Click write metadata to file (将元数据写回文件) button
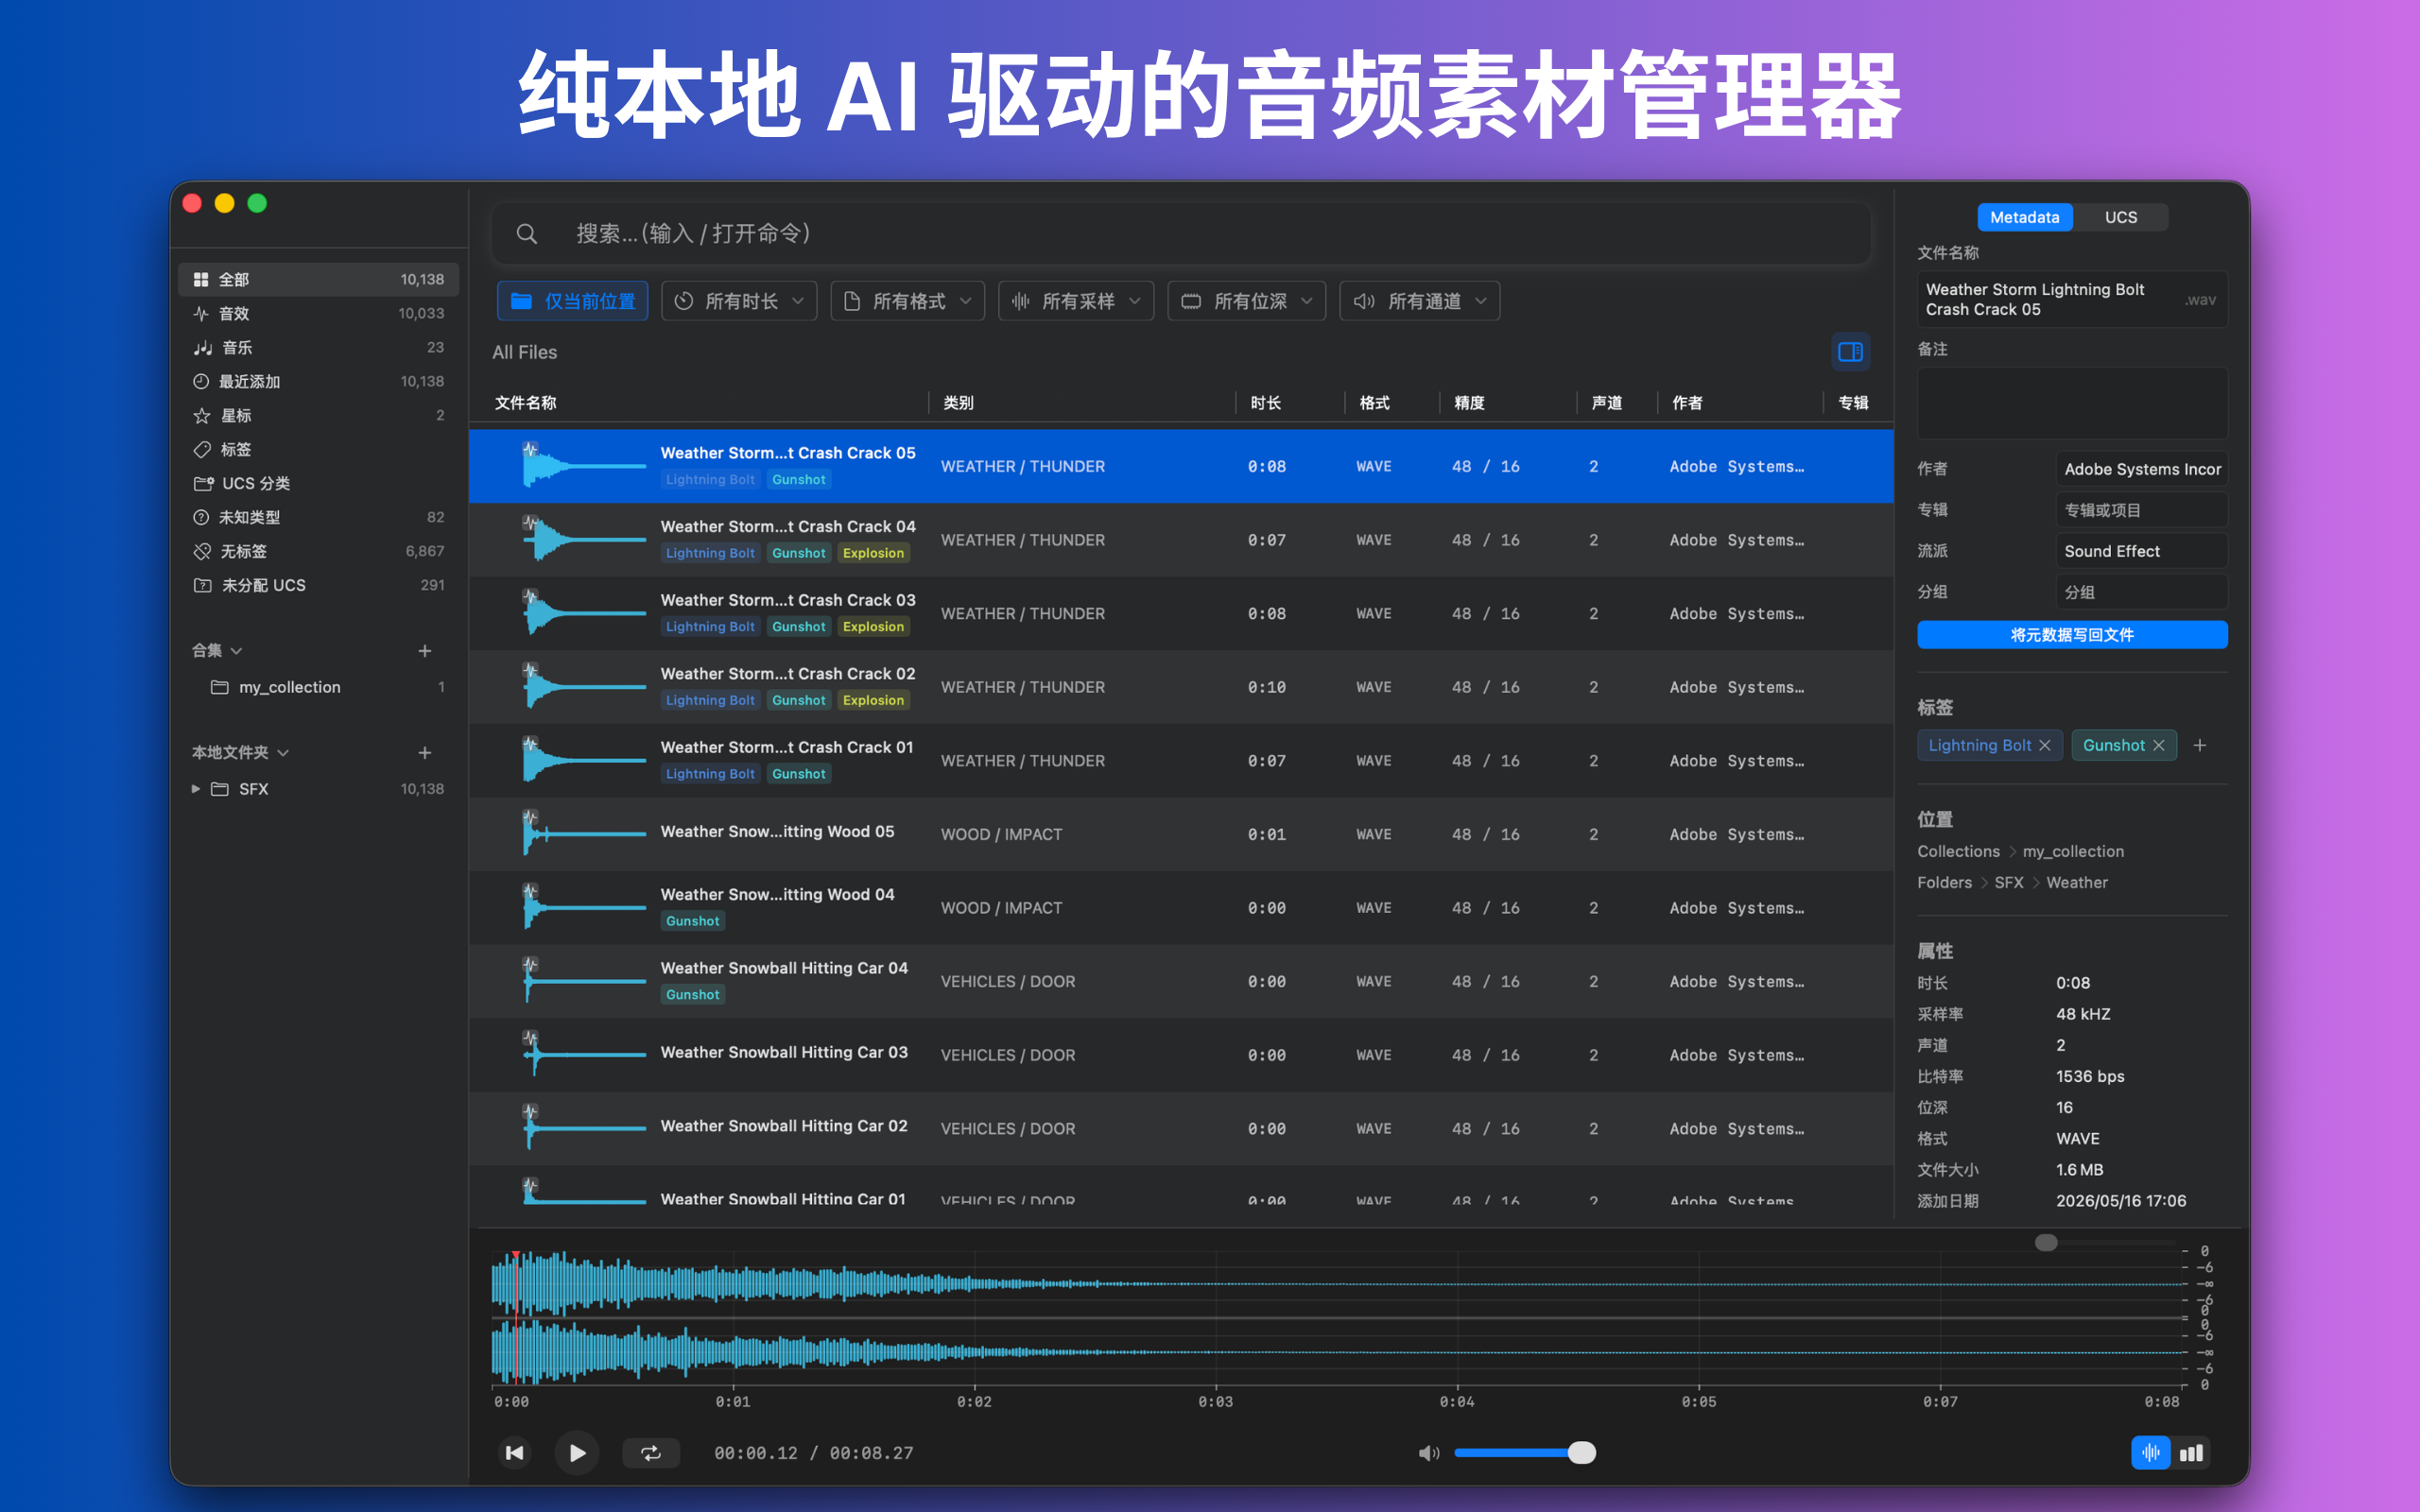 pyautogui.click(x=2072, y=635)
